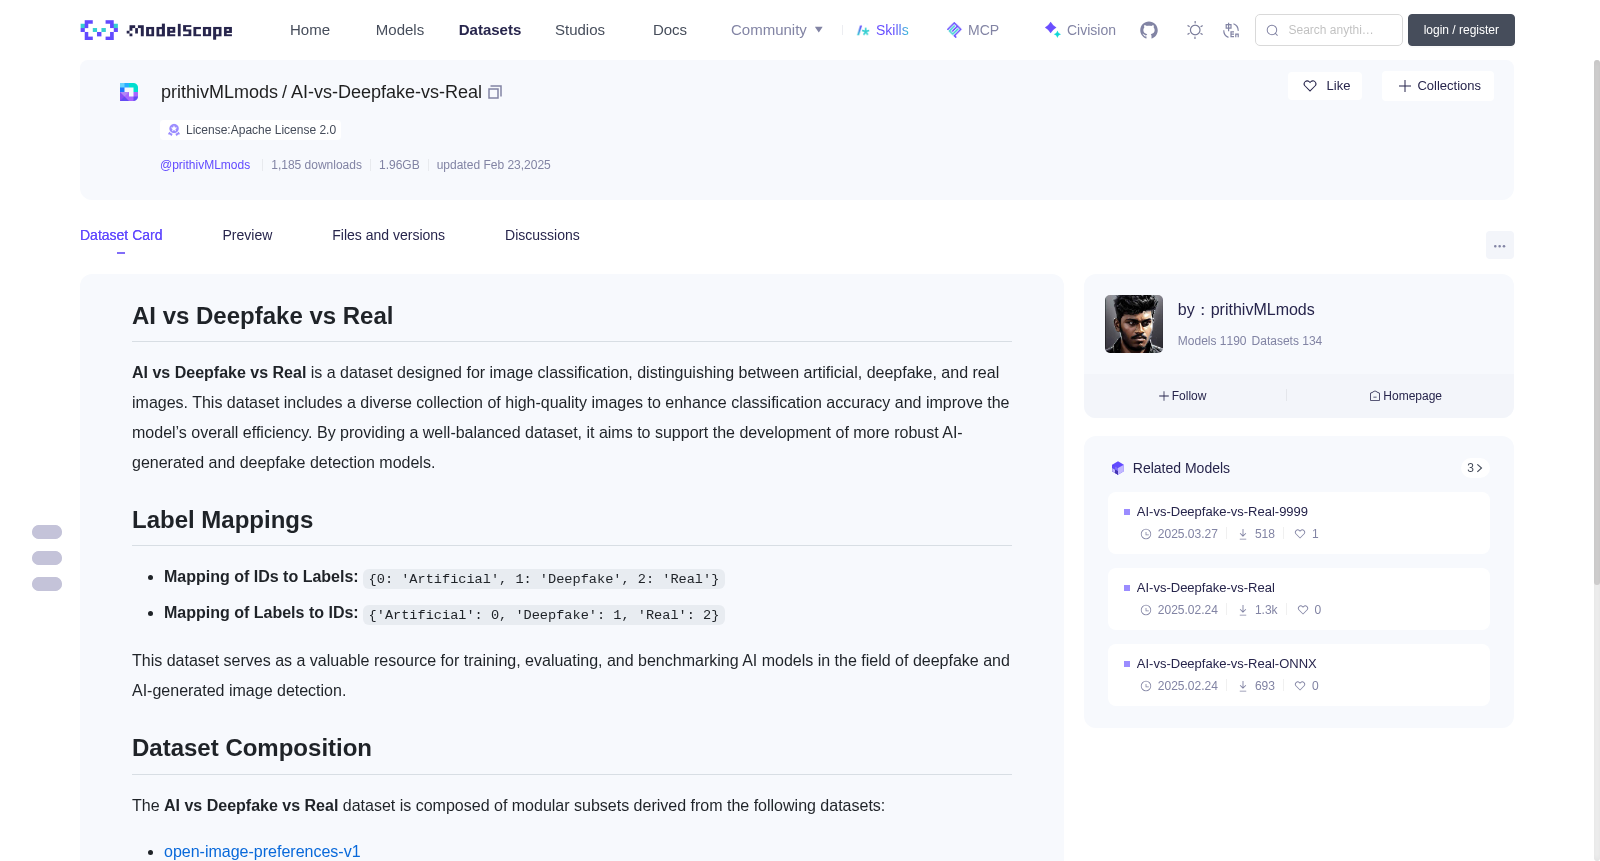Image resolution: width=1600 pixels, height=861 pixels.
Task: Open the AI-vs-Deepfake-vs-Real-9999 model
Action: pyautogui.click(x=1222, y=512)
